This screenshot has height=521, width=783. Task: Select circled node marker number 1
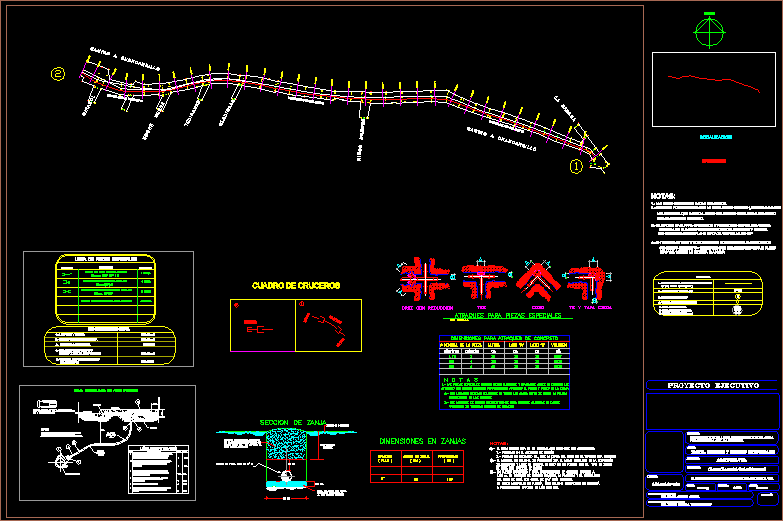(x=575, y=167)
